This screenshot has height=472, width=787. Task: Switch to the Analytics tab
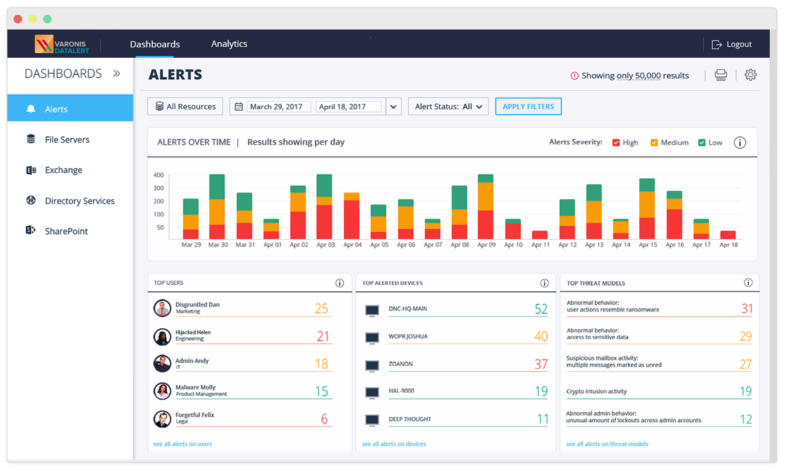click(x=229, y=44)
